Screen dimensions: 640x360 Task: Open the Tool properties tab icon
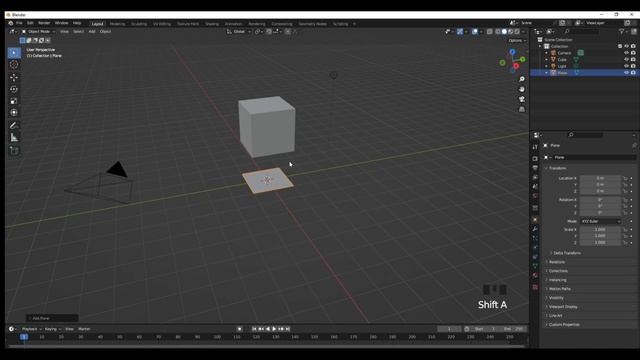click(x=535, y=147)
